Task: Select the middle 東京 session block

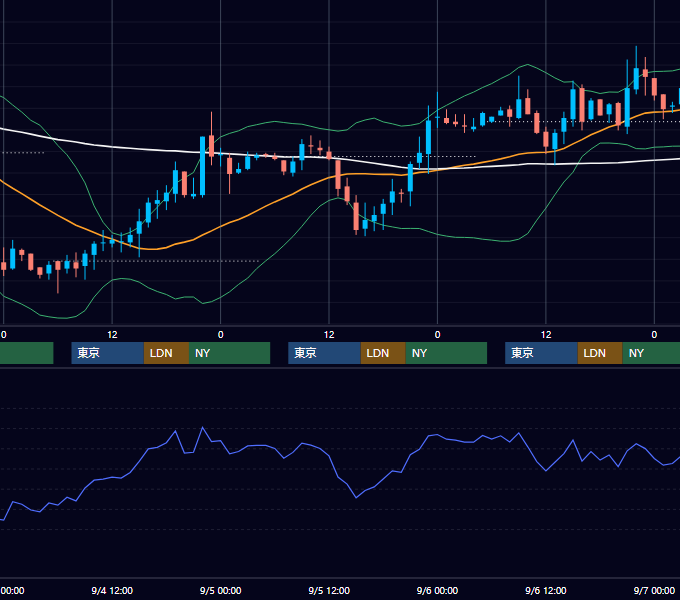Action: coord(324,353)
